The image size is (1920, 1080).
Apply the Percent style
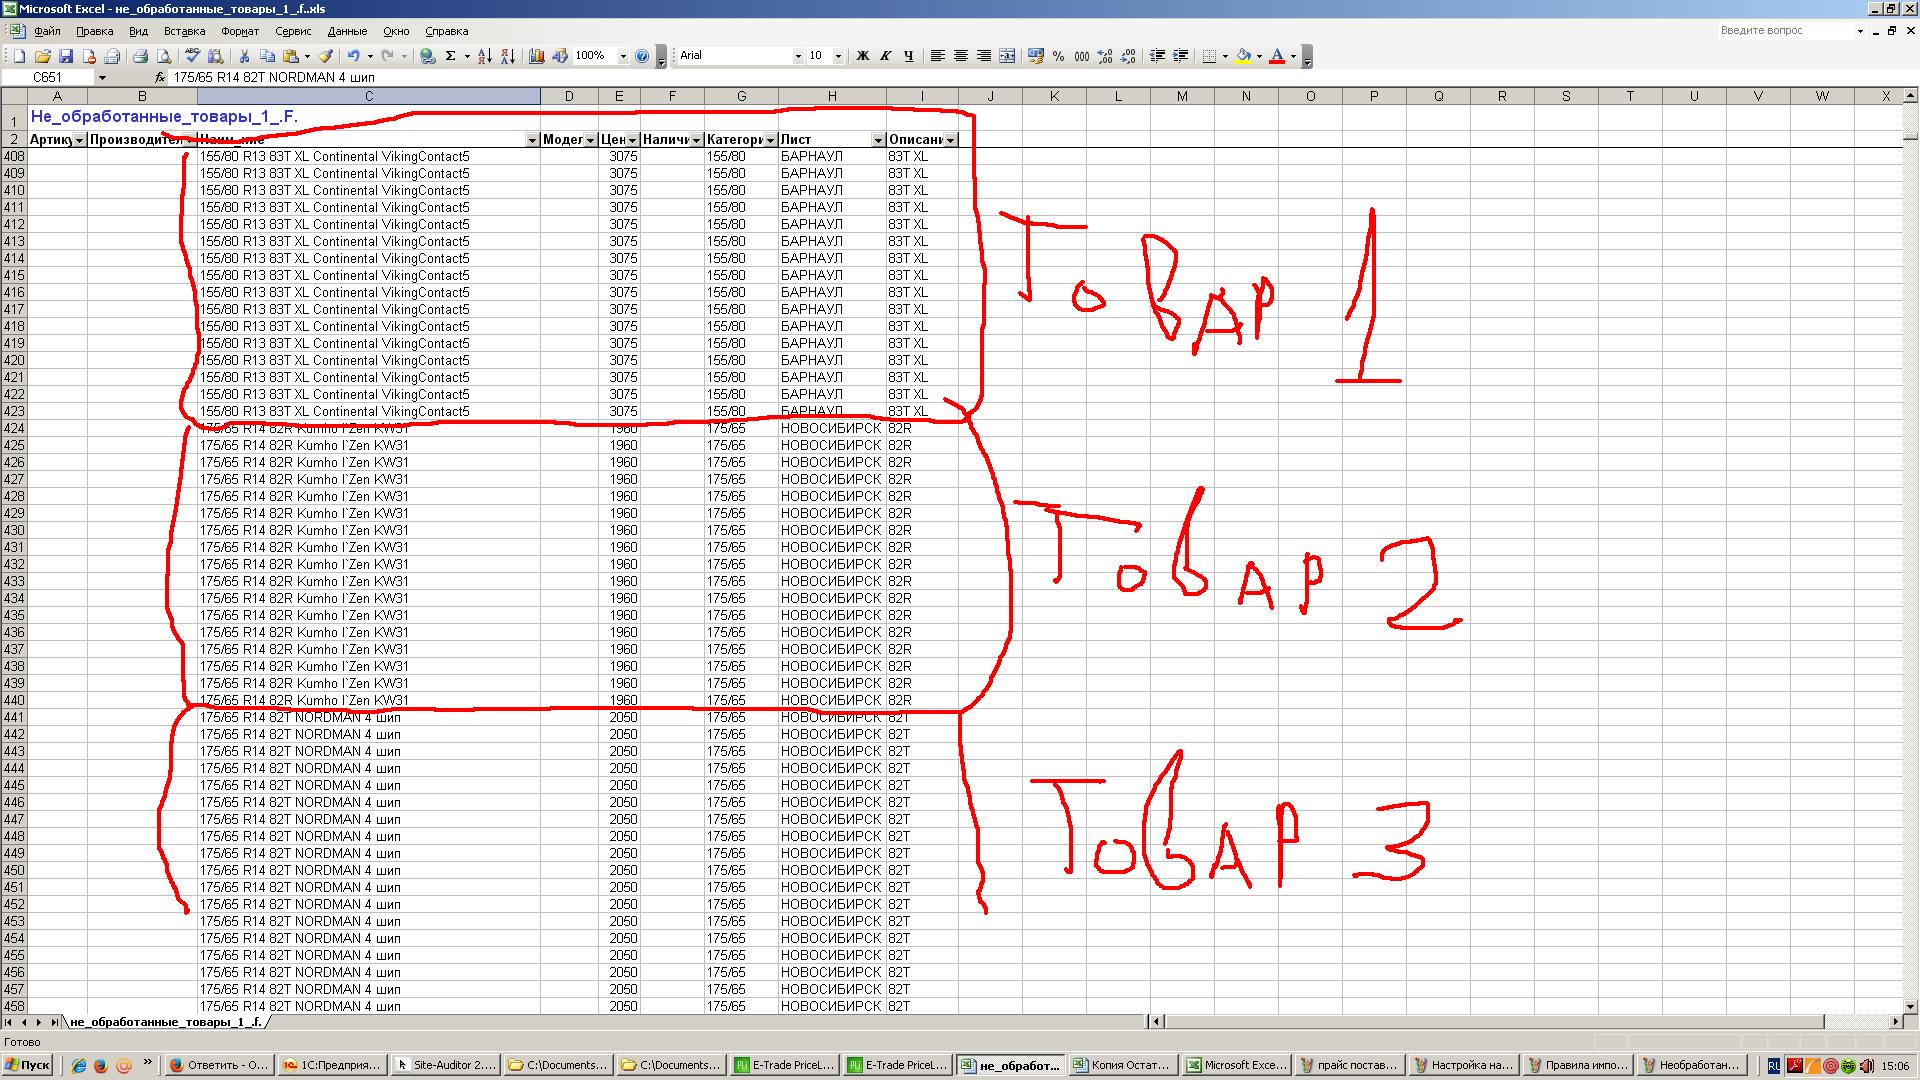1058,56
